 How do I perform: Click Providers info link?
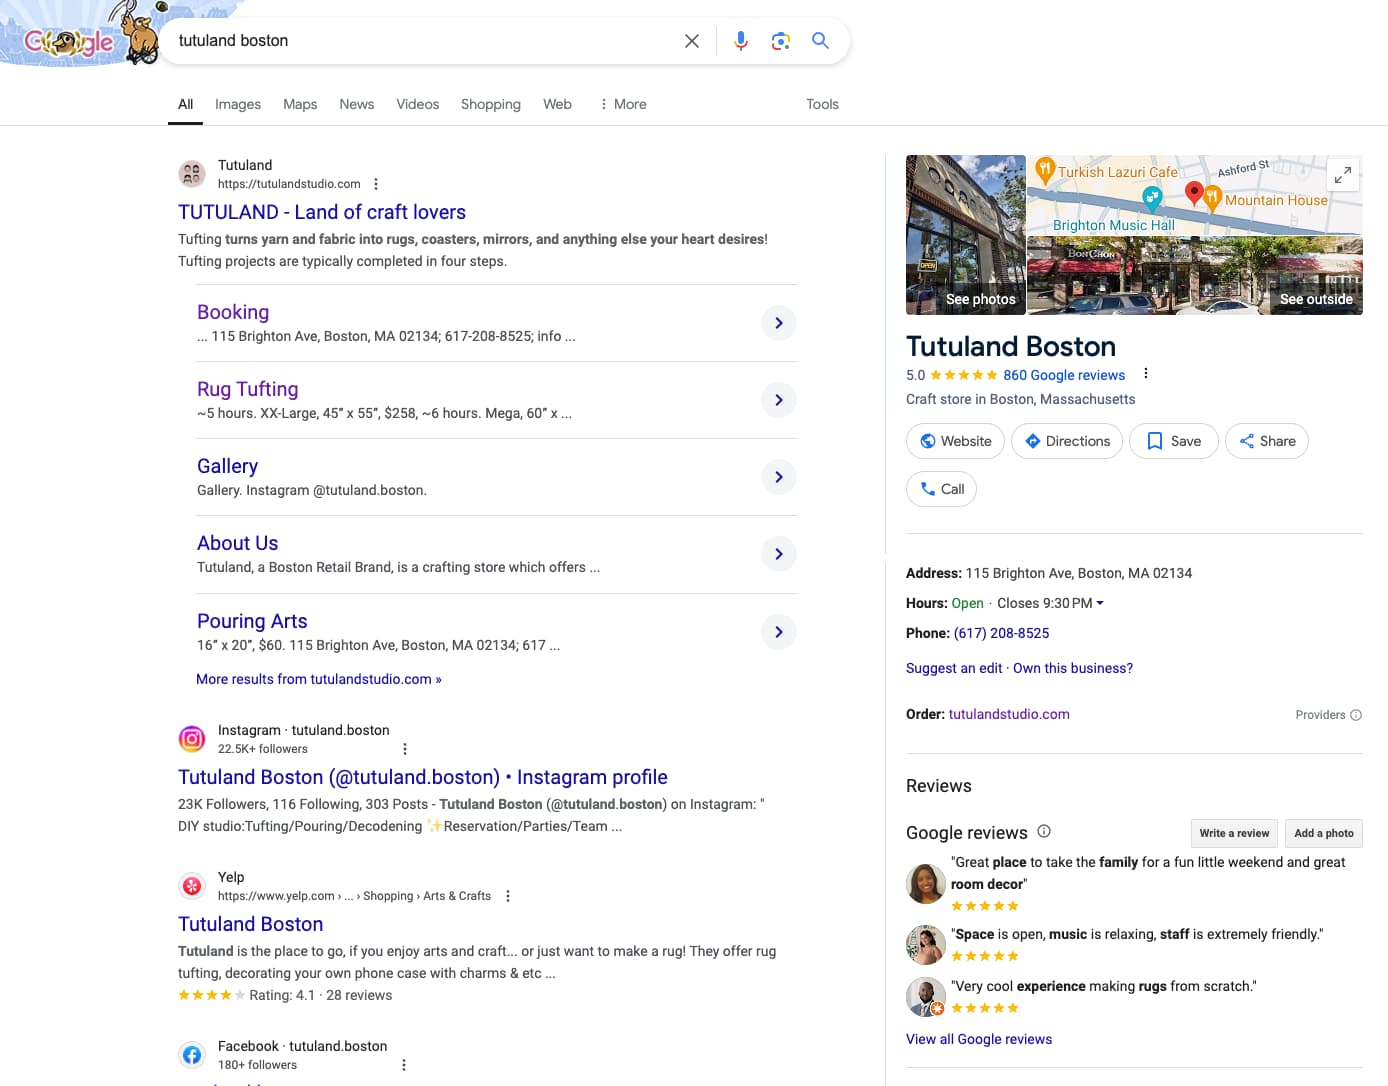pos(1328,715)
